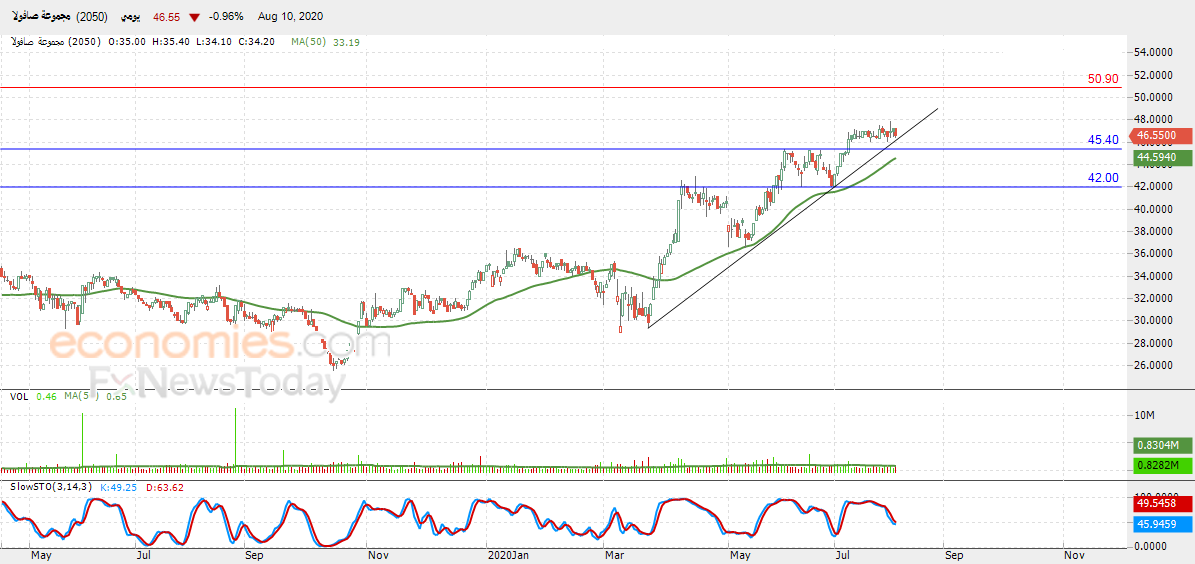Click the VOL indicator label
This screenshot has width=1195, height=564.
point(19,397)
